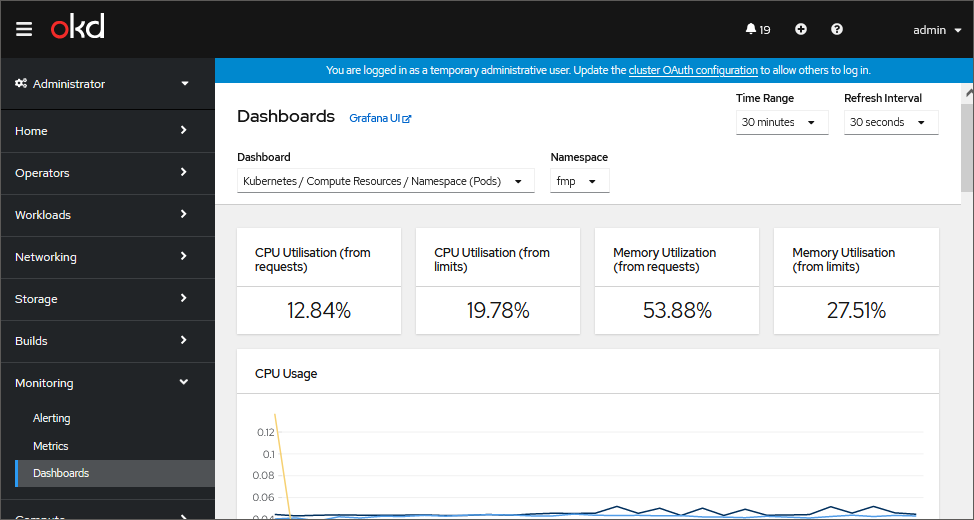Go to the Alerting page
Screen dimensions: 974x520
pyautogui.click(x=52, y=418)
